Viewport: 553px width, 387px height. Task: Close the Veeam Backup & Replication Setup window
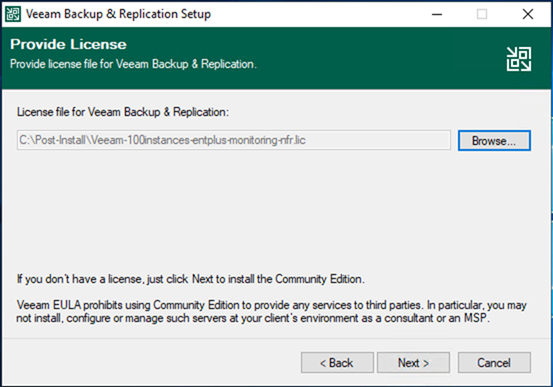pyautogui.click(x=528, y=14)
